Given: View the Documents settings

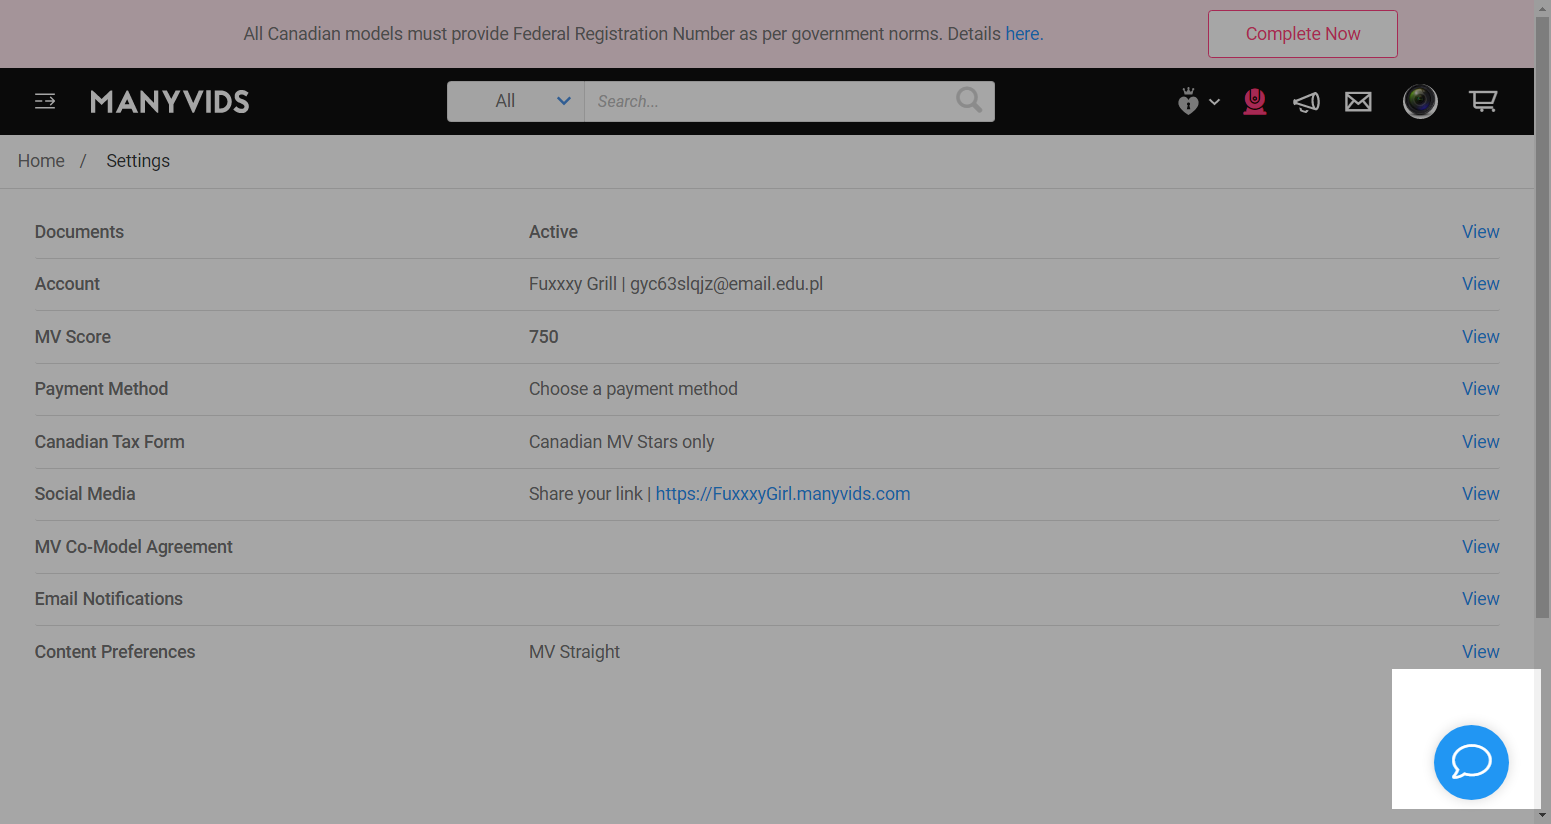Looking at the screenshot, I should click(x=1480, y=232).
